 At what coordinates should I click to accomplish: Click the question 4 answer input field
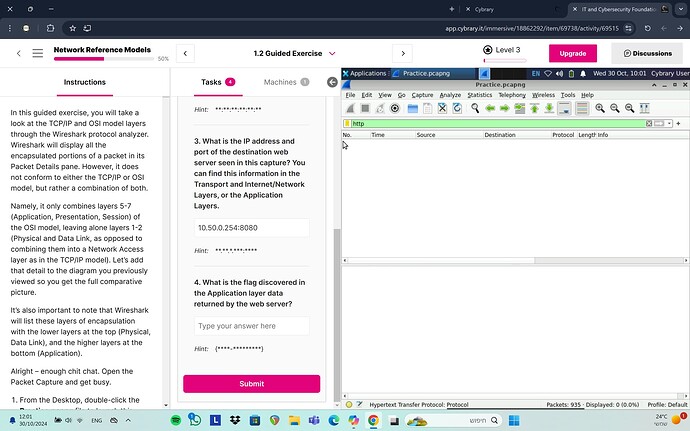[x=251, y=326]
